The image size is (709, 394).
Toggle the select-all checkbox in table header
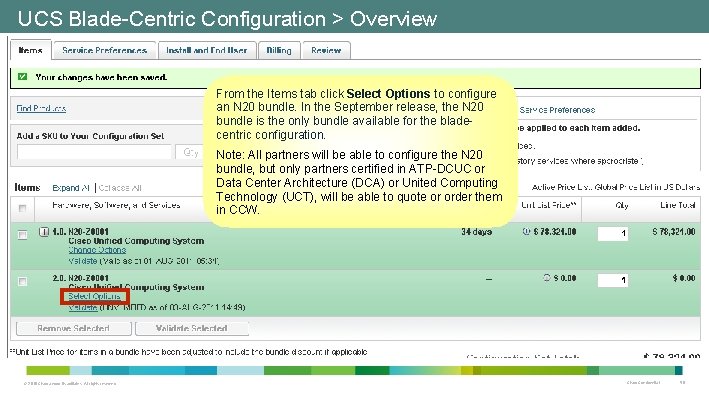point(22,208)
